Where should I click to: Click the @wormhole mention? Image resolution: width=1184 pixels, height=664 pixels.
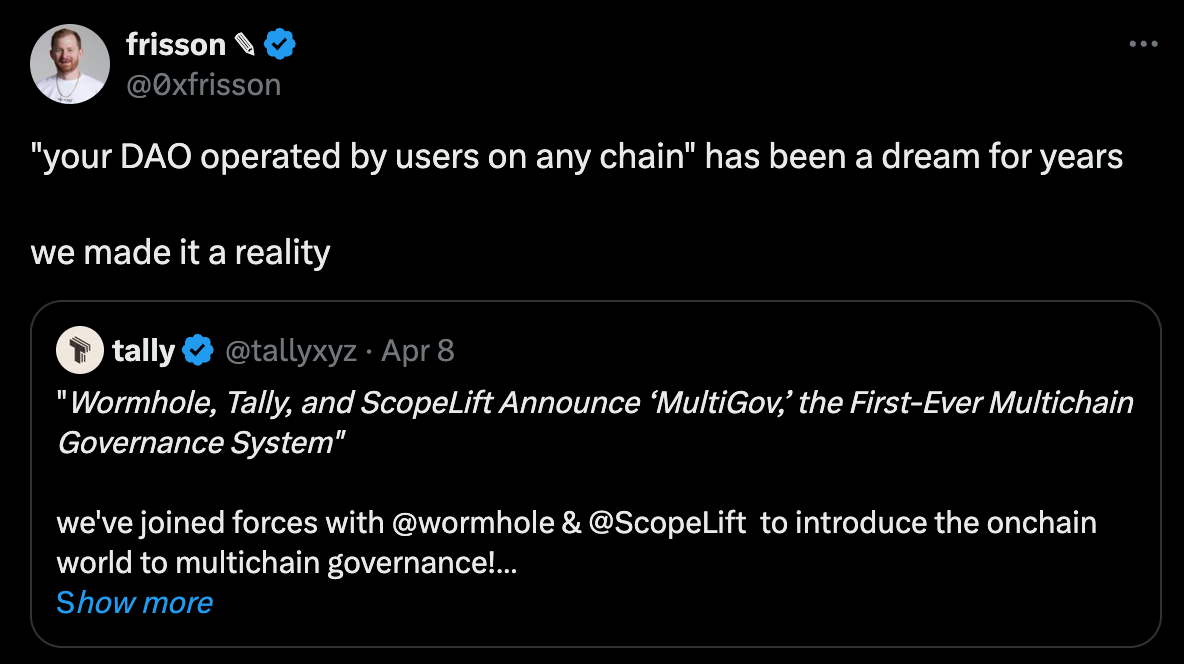(x=473, y=523)
